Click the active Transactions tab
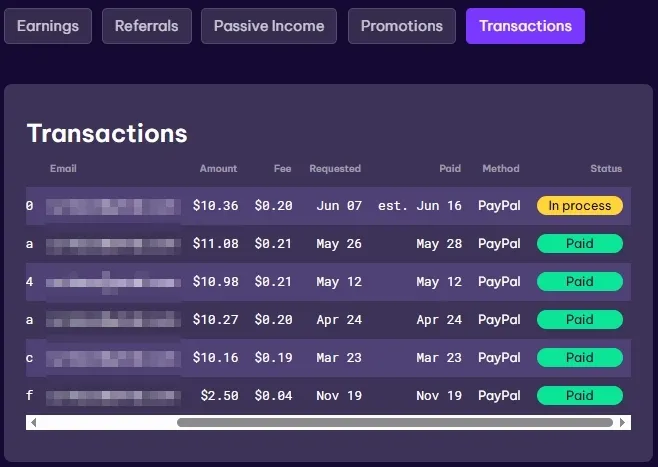658x467 pixels. [525, 26]
